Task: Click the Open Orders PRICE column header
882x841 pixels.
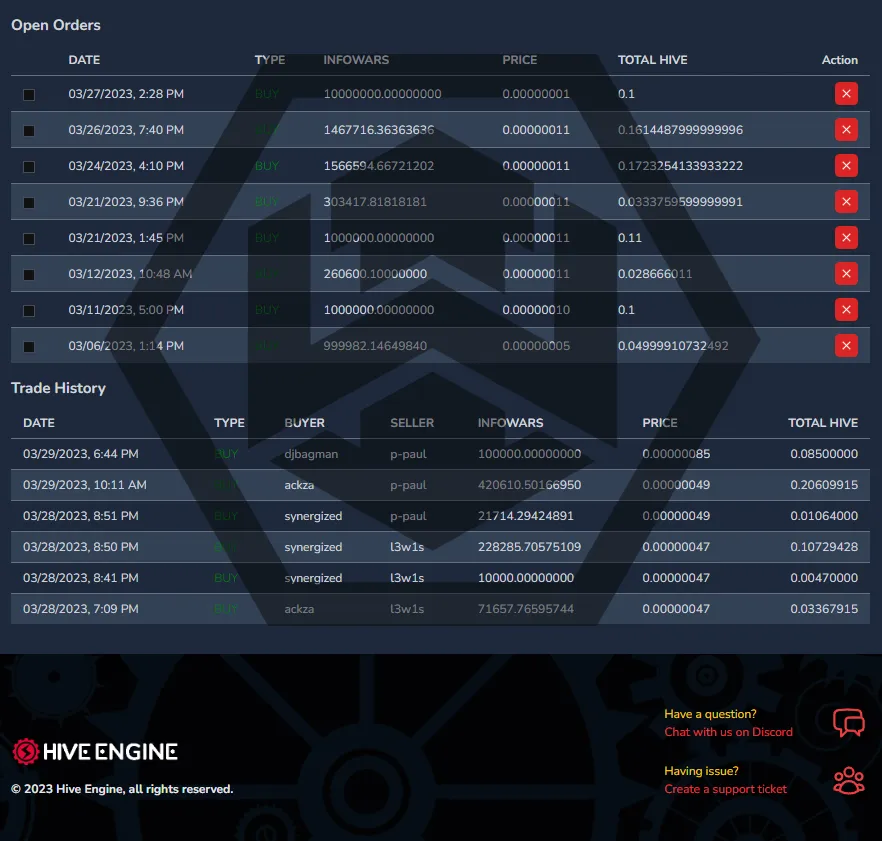Action: click(520, 60)
